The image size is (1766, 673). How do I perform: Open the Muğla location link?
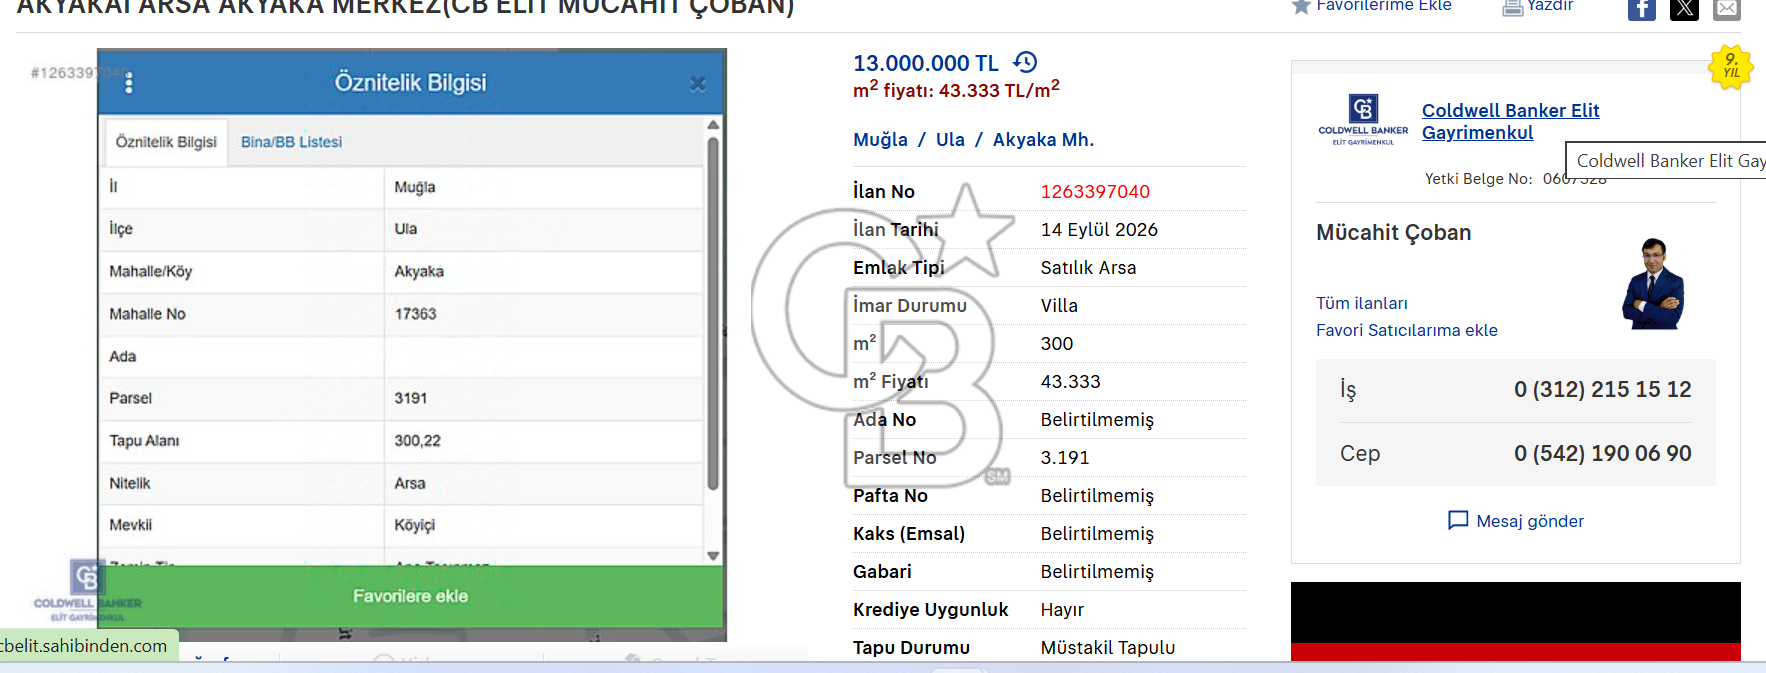[880, 140]
